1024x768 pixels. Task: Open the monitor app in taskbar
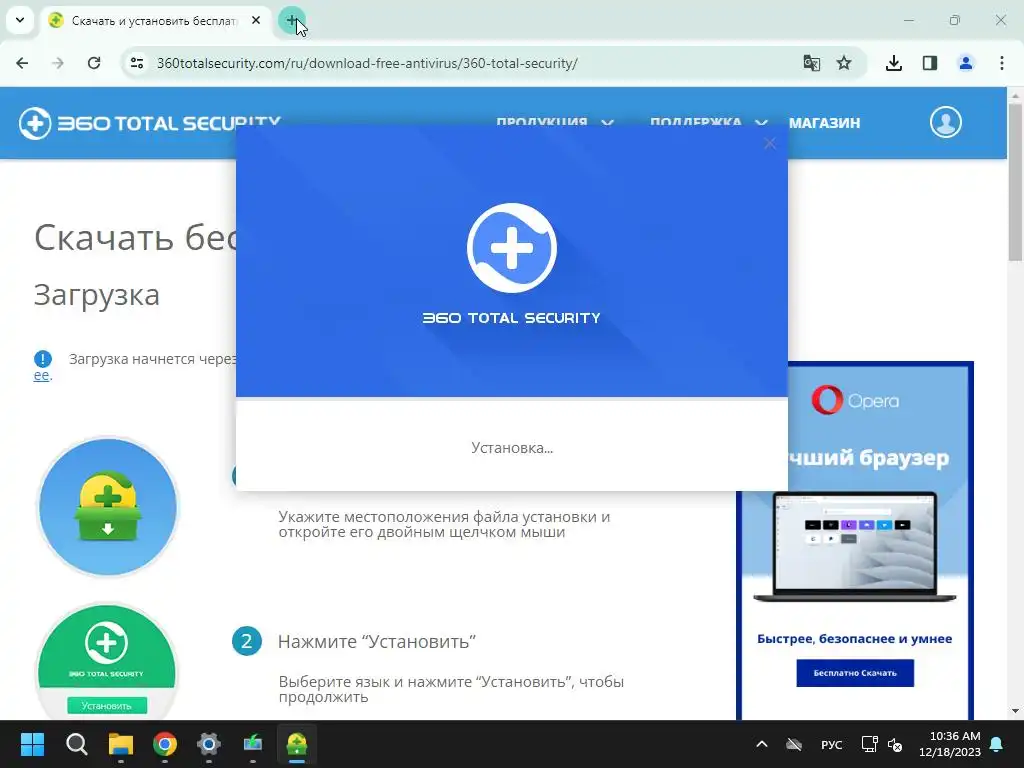click(253, 744)
